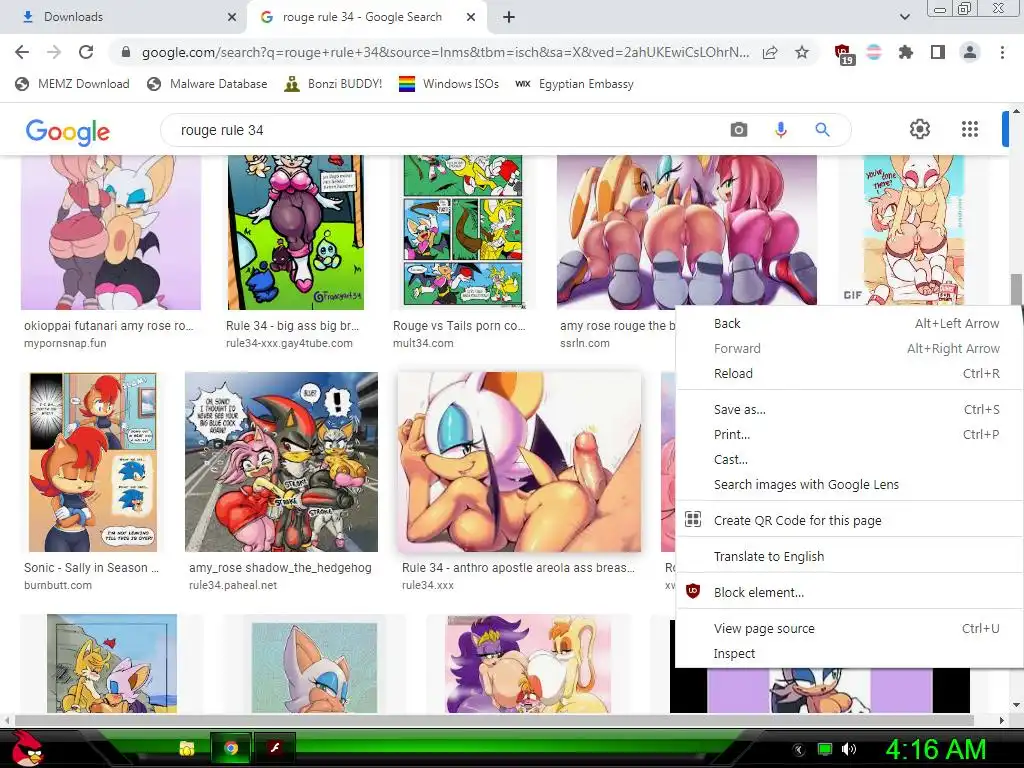The height and width of the screenshot is (768, 1024).
Task: Reload the page with toolbar refresh icon
Action: point(86,52)
